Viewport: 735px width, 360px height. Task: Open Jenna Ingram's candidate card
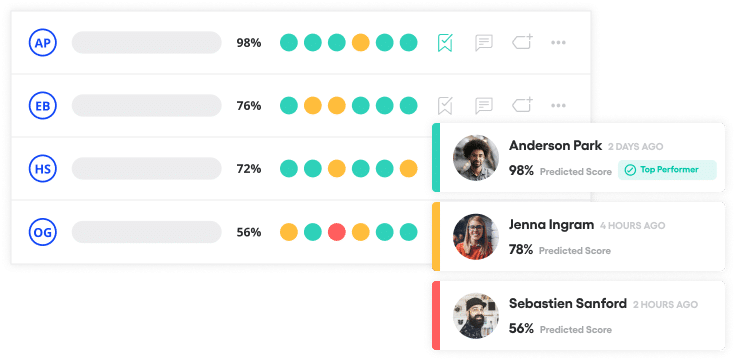pyautogui.click(x=578, y=236)
